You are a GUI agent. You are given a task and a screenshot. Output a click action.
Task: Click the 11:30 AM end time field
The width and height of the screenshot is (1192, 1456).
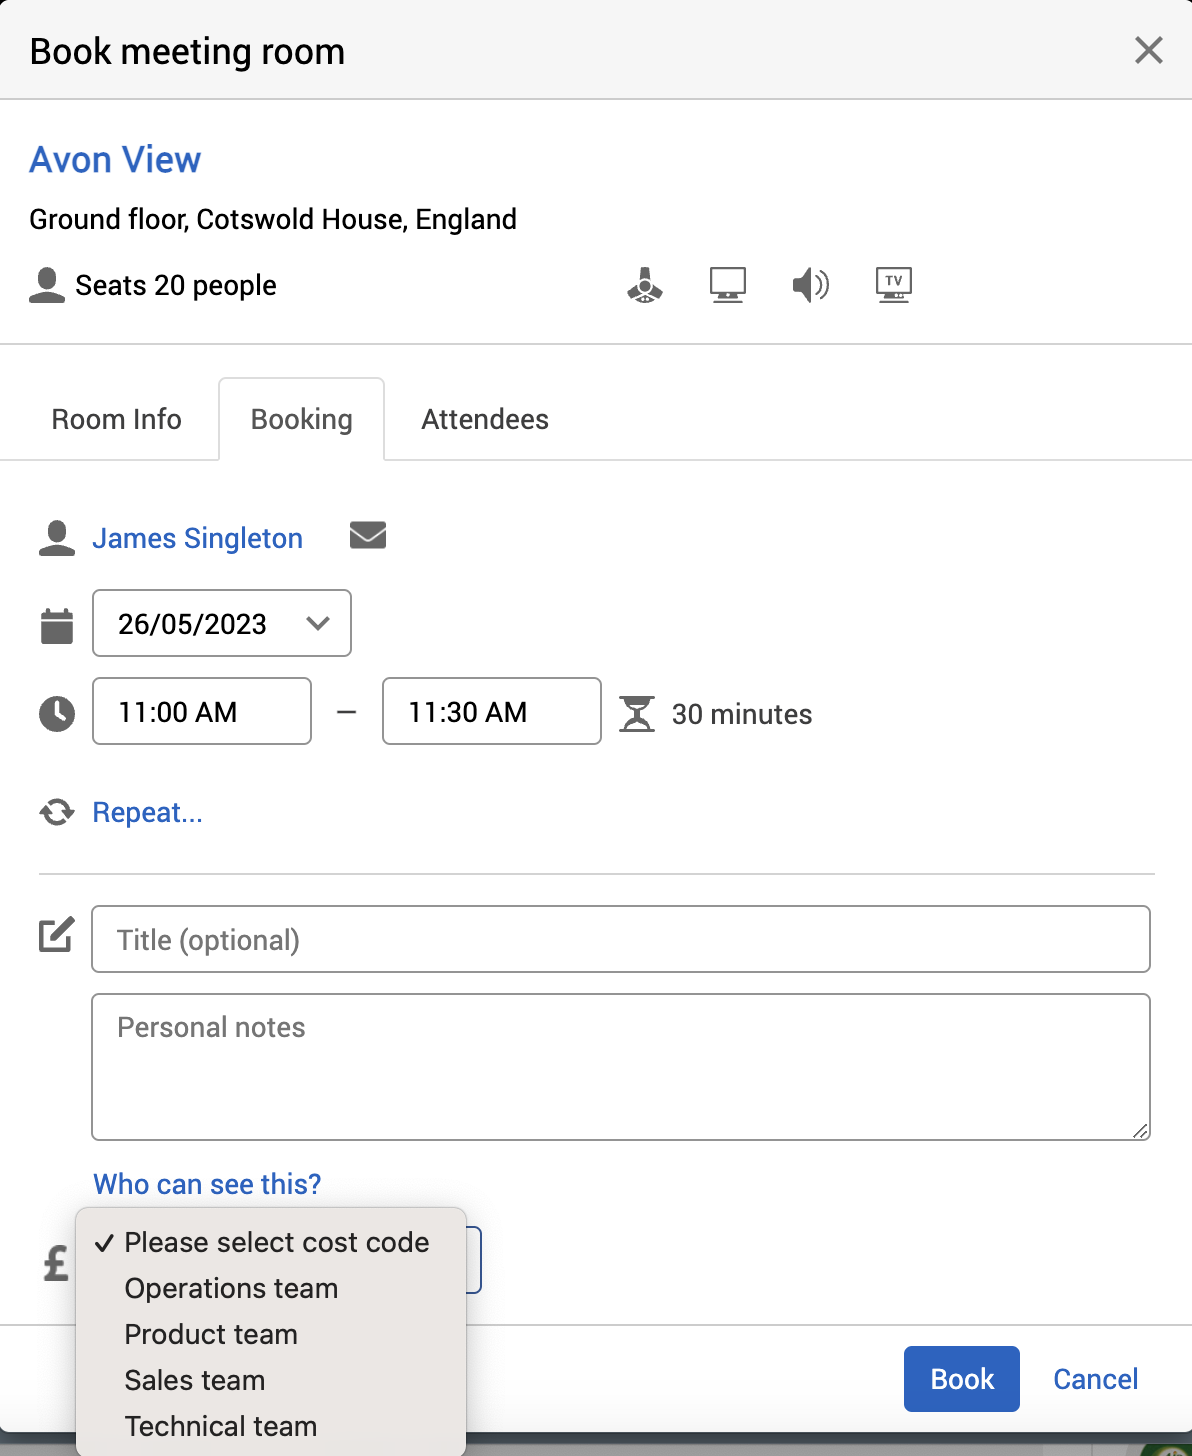pyautogui.click(x=491, y=712)
